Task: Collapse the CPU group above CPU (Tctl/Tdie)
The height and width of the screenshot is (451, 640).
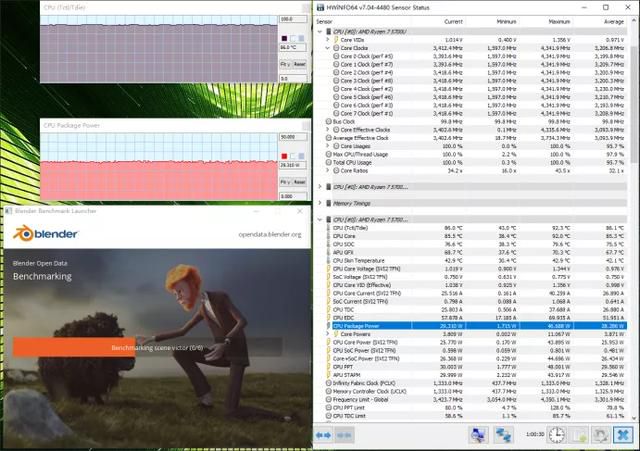Action: point(320,220)
